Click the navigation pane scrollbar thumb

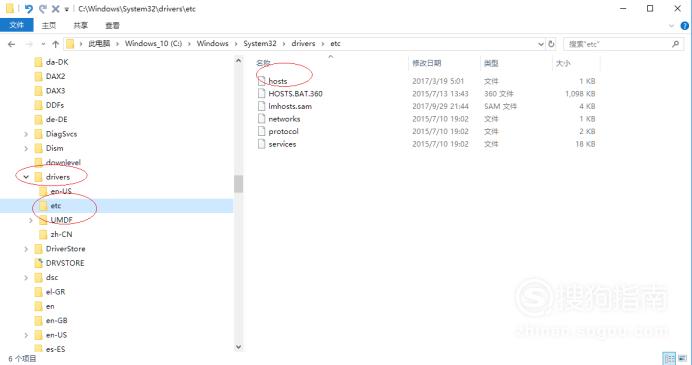tap(238, 184)
